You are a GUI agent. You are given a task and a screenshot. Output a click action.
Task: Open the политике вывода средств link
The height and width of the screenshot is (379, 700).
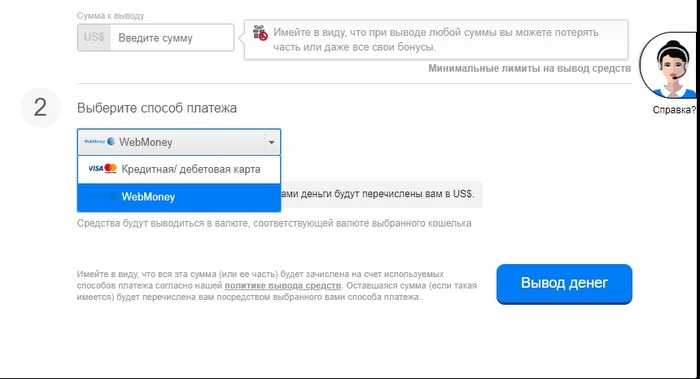(283, 286)
